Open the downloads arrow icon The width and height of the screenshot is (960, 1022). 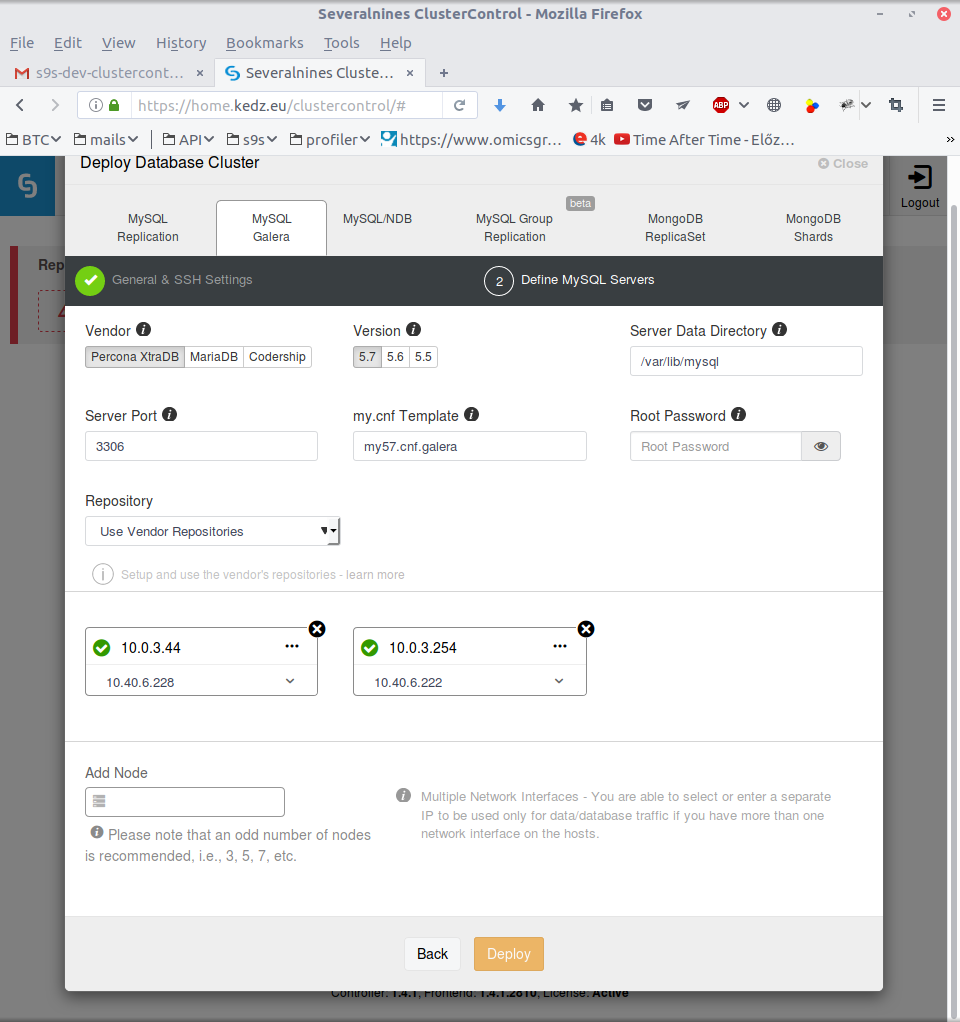click(x=500, y=105)
